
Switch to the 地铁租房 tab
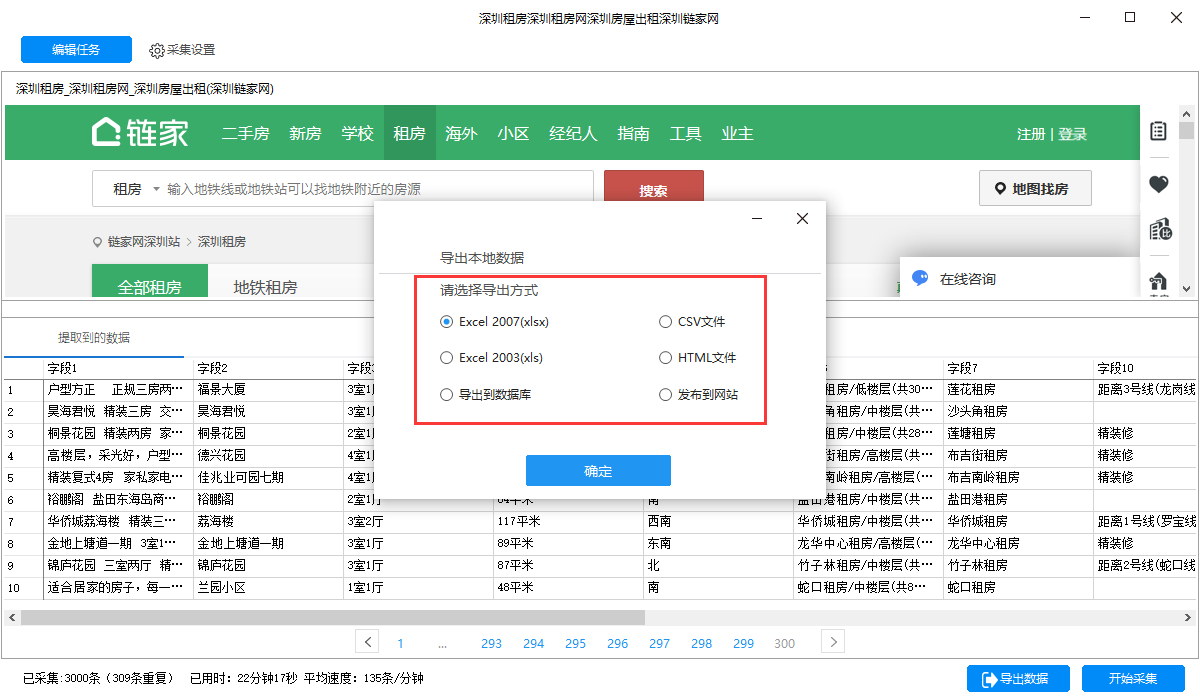click(x=265, y=286)
